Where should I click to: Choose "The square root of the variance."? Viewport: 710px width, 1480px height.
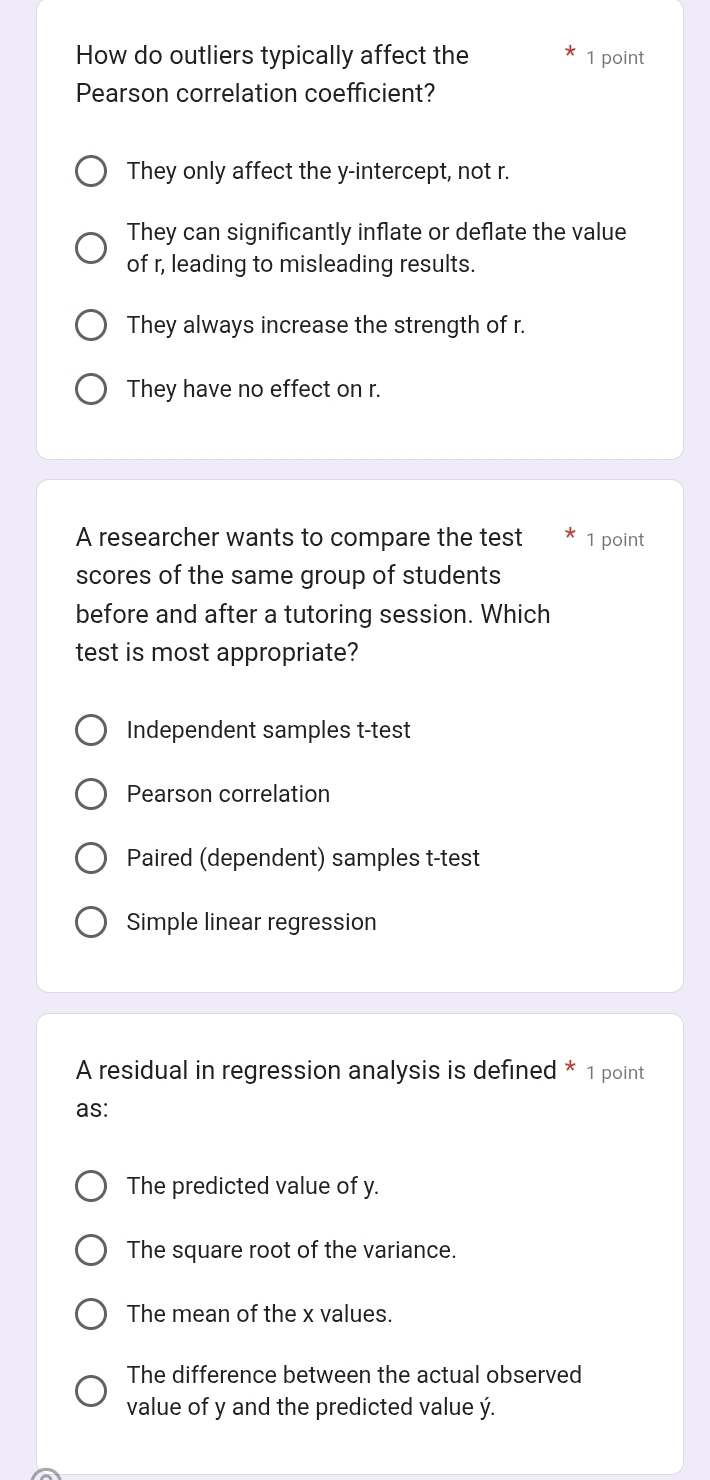(x=91, y=1250)
